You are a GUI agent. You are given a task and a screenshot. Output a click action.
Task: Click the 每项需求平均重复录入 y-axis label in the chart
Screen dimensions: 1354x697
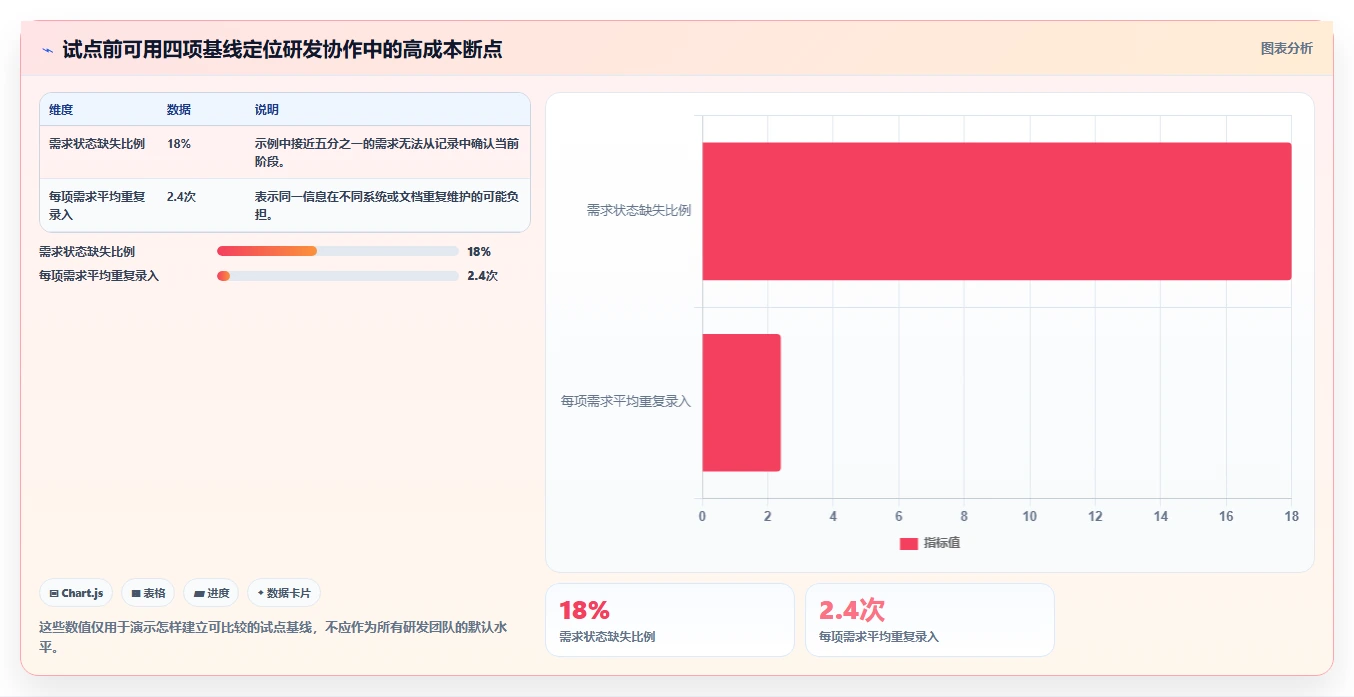pos(626,402)
